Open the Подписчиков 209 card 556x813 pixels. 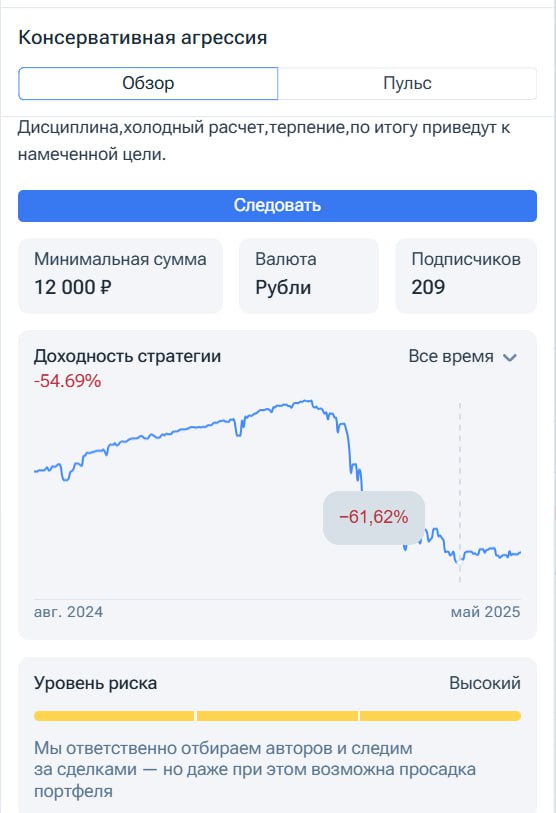(466, 276)
